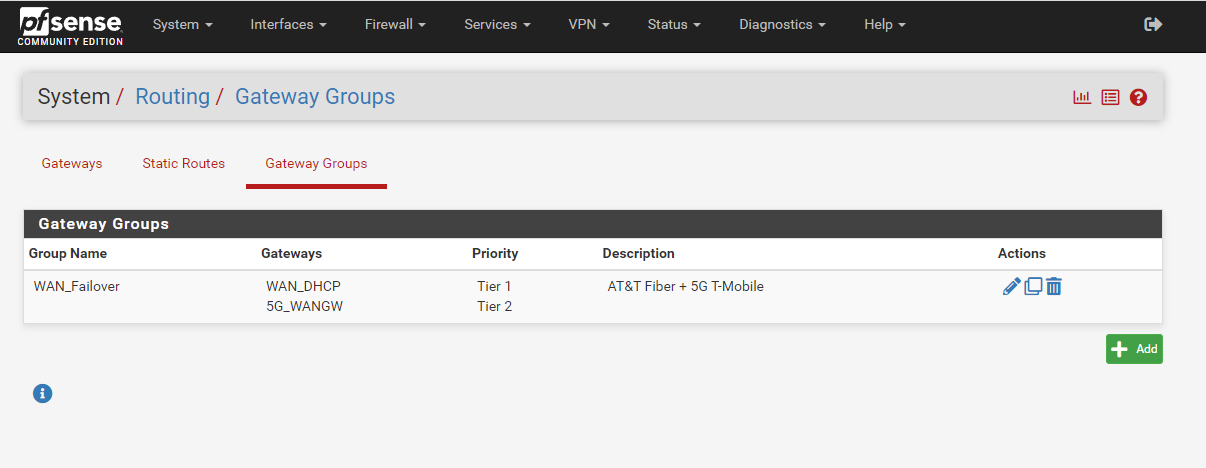This screenshot has height=468, width=1206.
Task: Switch to the Static Routes tab
Action: click(184, 163)
